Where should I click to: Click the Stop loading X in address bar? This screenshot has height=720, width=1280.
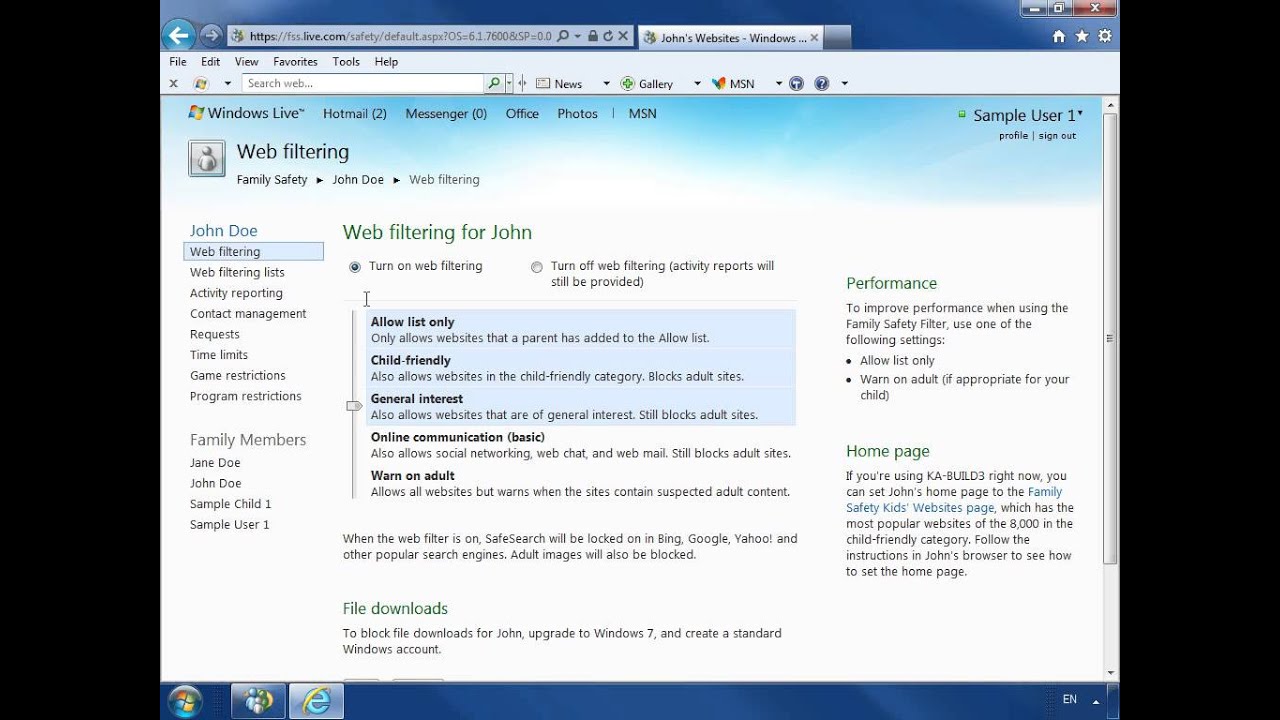[622, 37]
